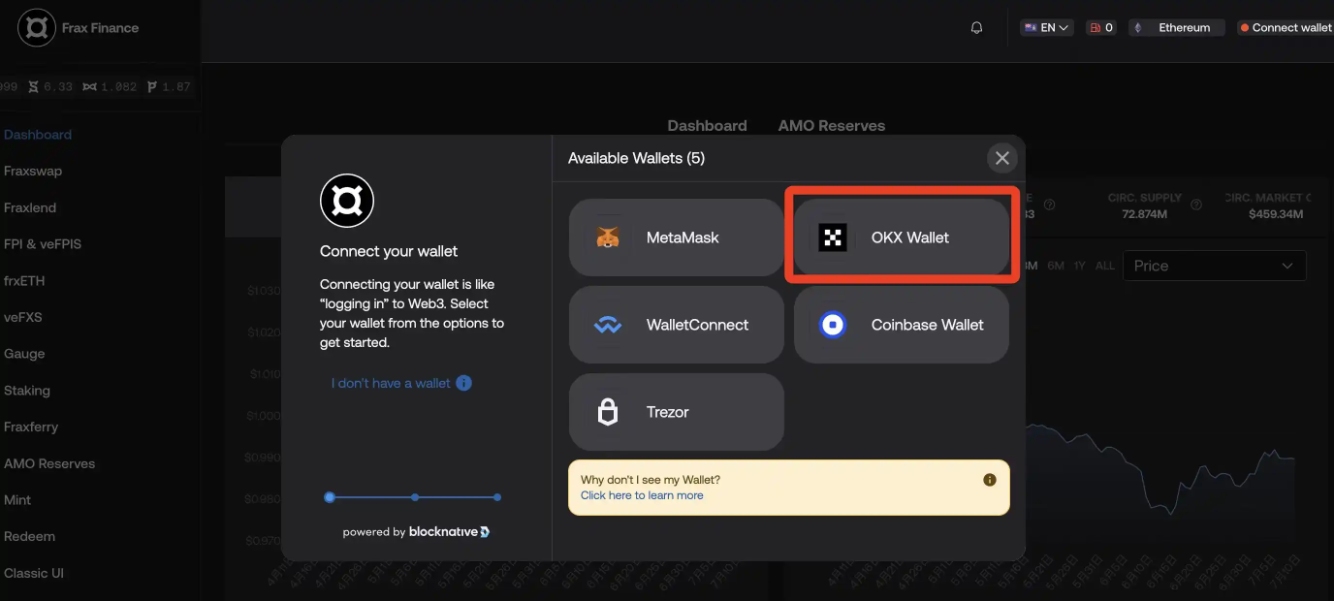1334x601 pixels.
Task: Click the Frax Finance logo
Action: tap(36, 27)
